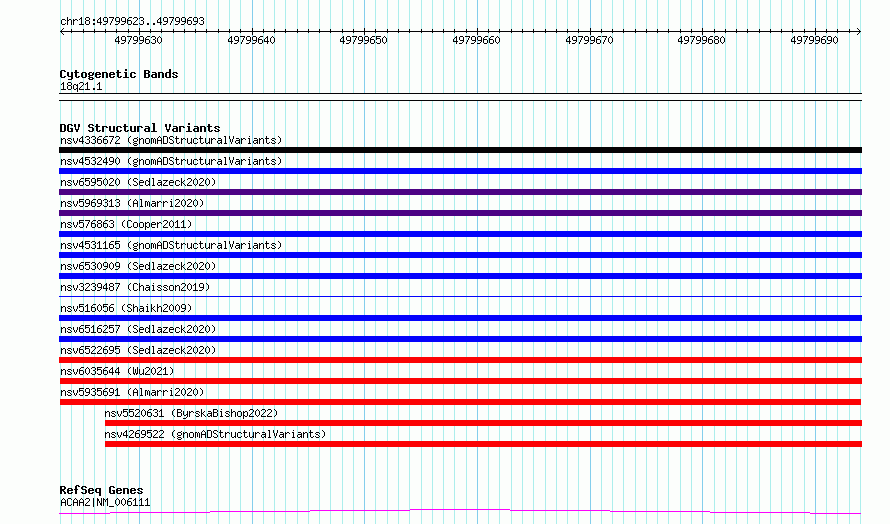Screen dimensions: 890x524
Task: Click the thin blue line under nsv3239487
Action: point(460,296)
